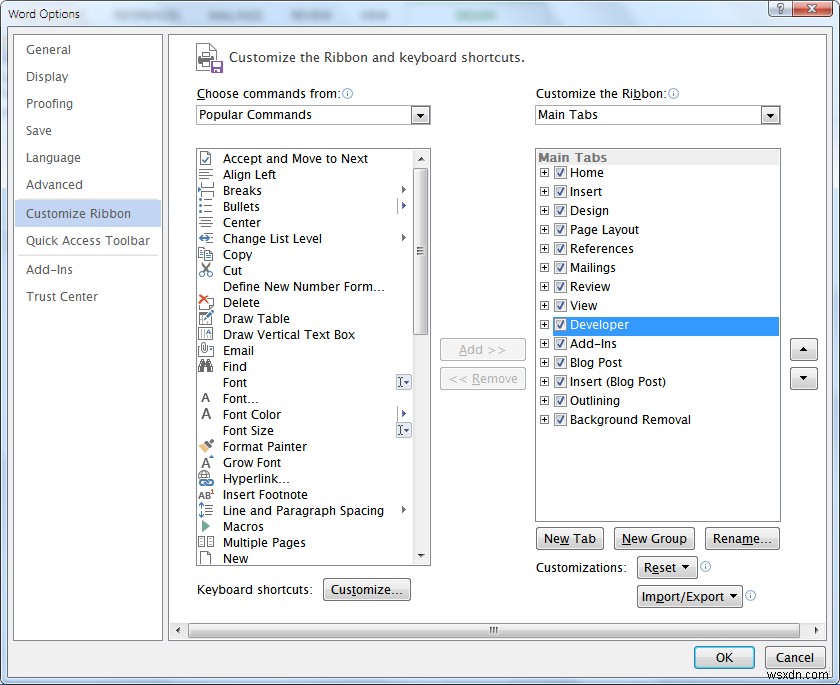840x685 pixels.
Task: Click the Rename button
Action: coord(742,538)
